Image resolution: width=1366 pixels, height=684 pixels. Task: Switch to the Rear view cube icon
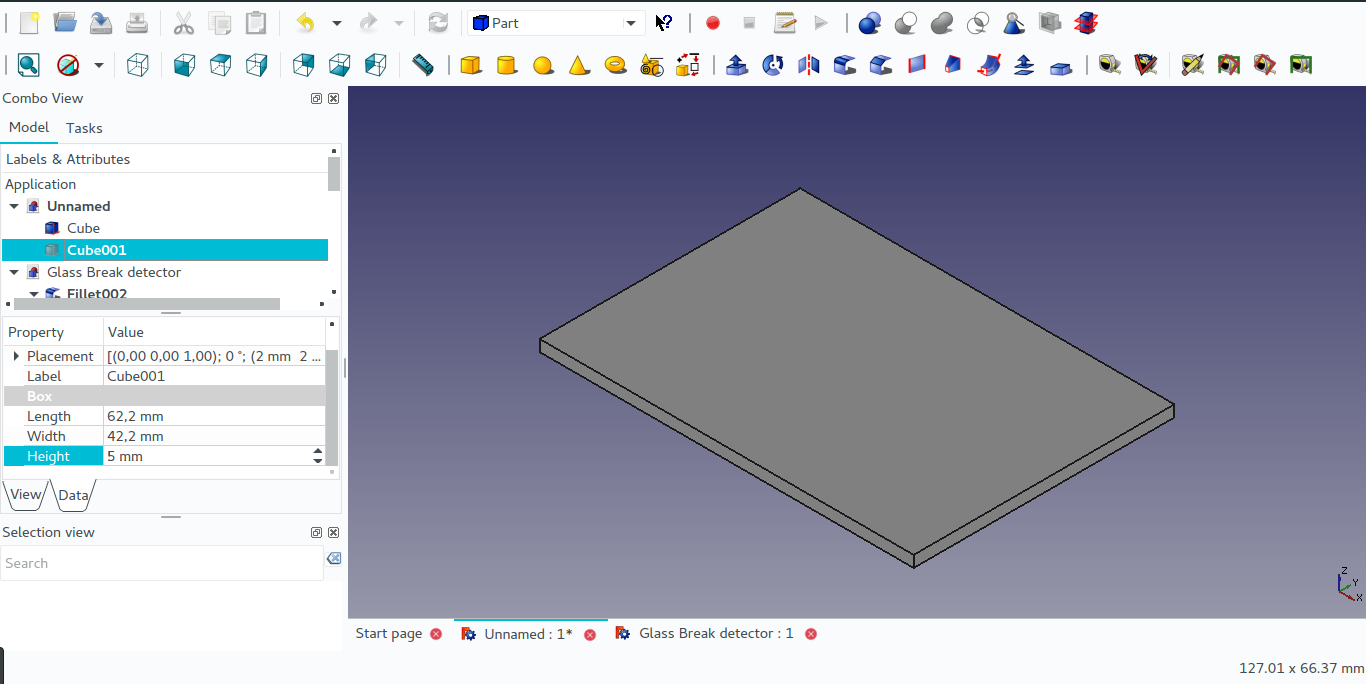pos(304,65)
